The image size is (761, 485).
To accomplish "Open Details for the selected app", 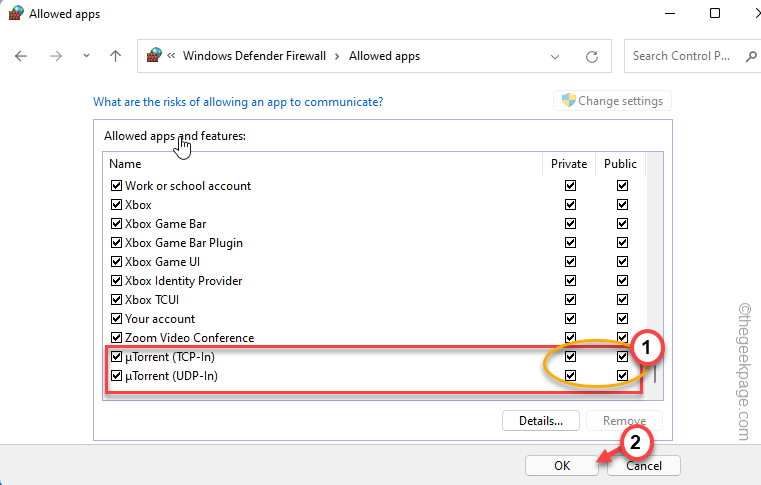I will pos(541,421).
